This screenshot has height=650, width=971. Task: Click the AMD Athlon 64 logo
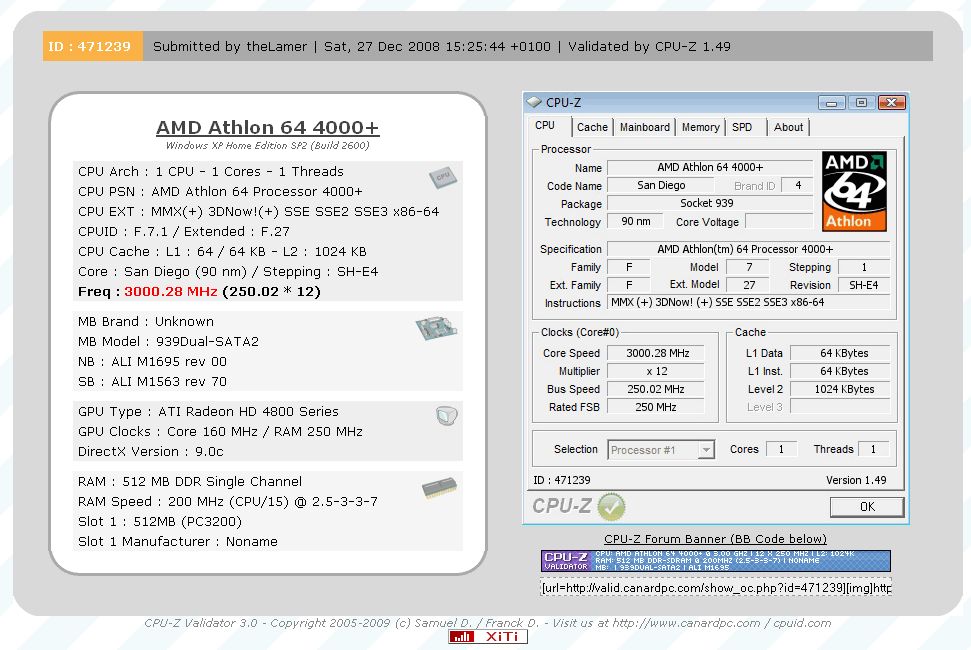[854, 191]
